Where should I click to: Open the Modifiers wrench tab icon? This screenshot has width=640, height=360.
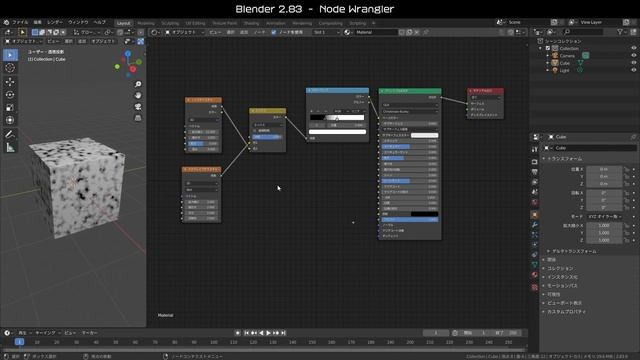(535, 224)
